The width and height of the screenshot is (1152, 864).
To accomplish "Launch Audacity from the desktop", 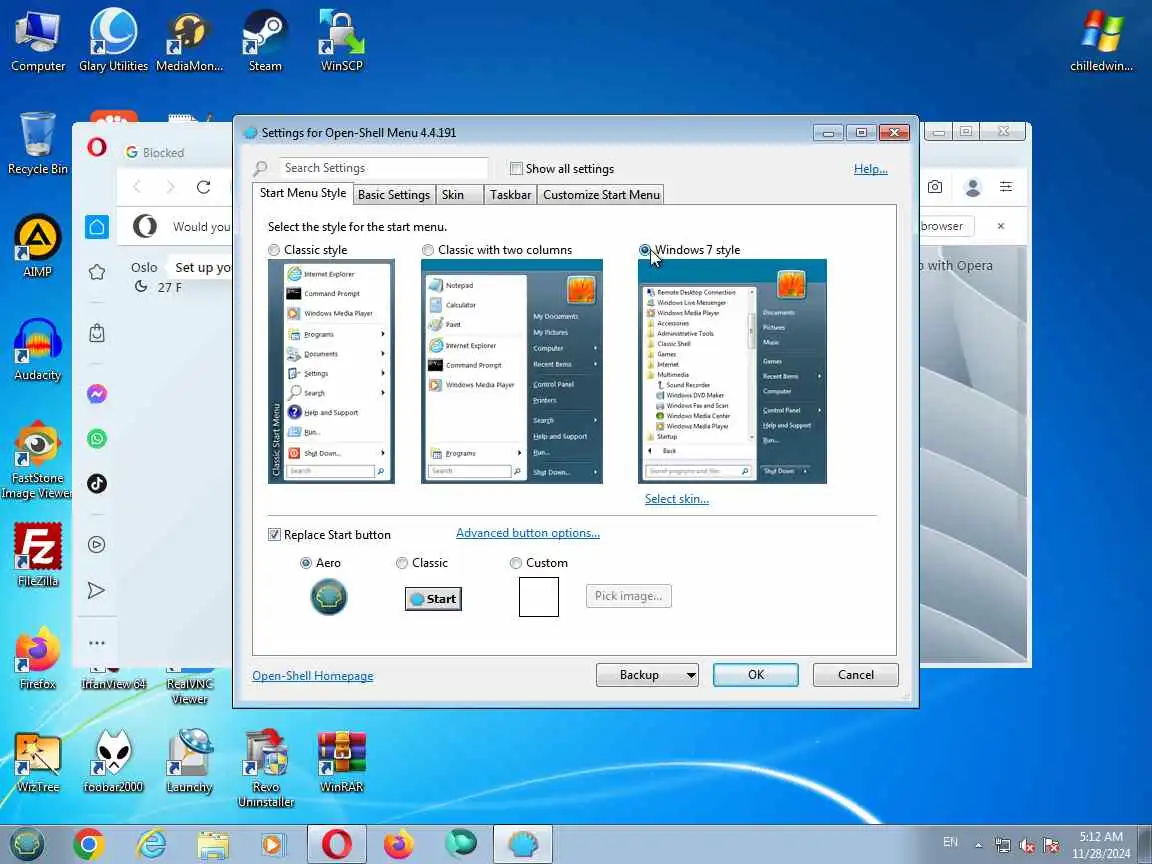I will [37, 350].
